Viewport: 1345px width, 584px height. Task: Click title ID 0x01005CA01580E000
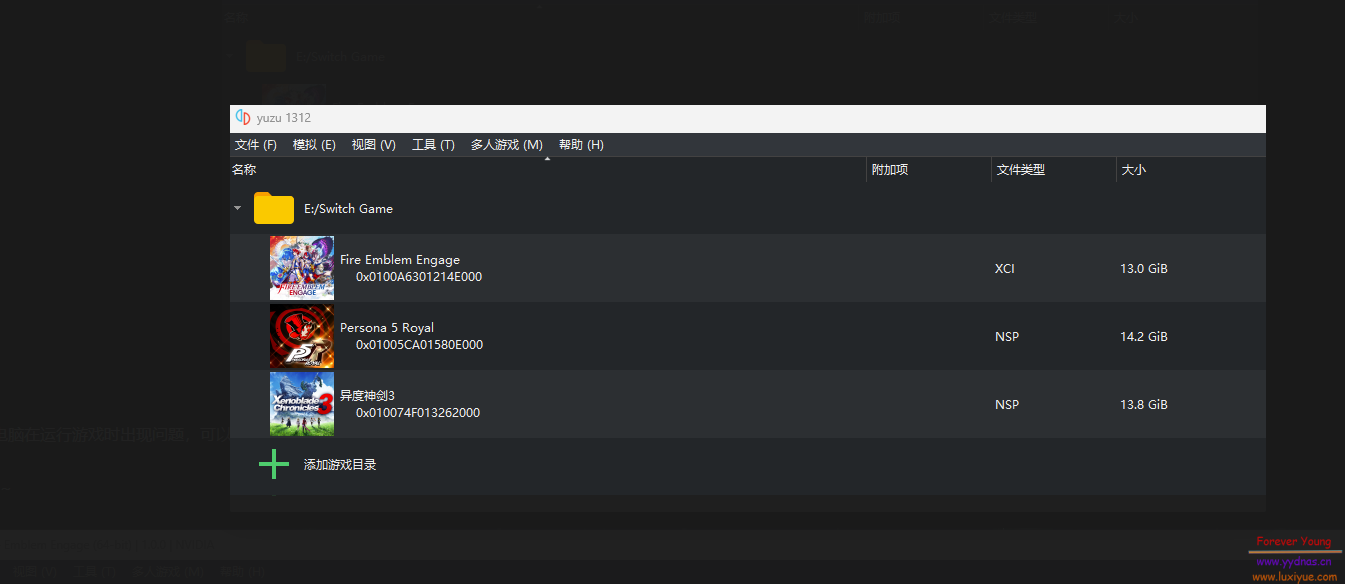(x=419, y=345)
